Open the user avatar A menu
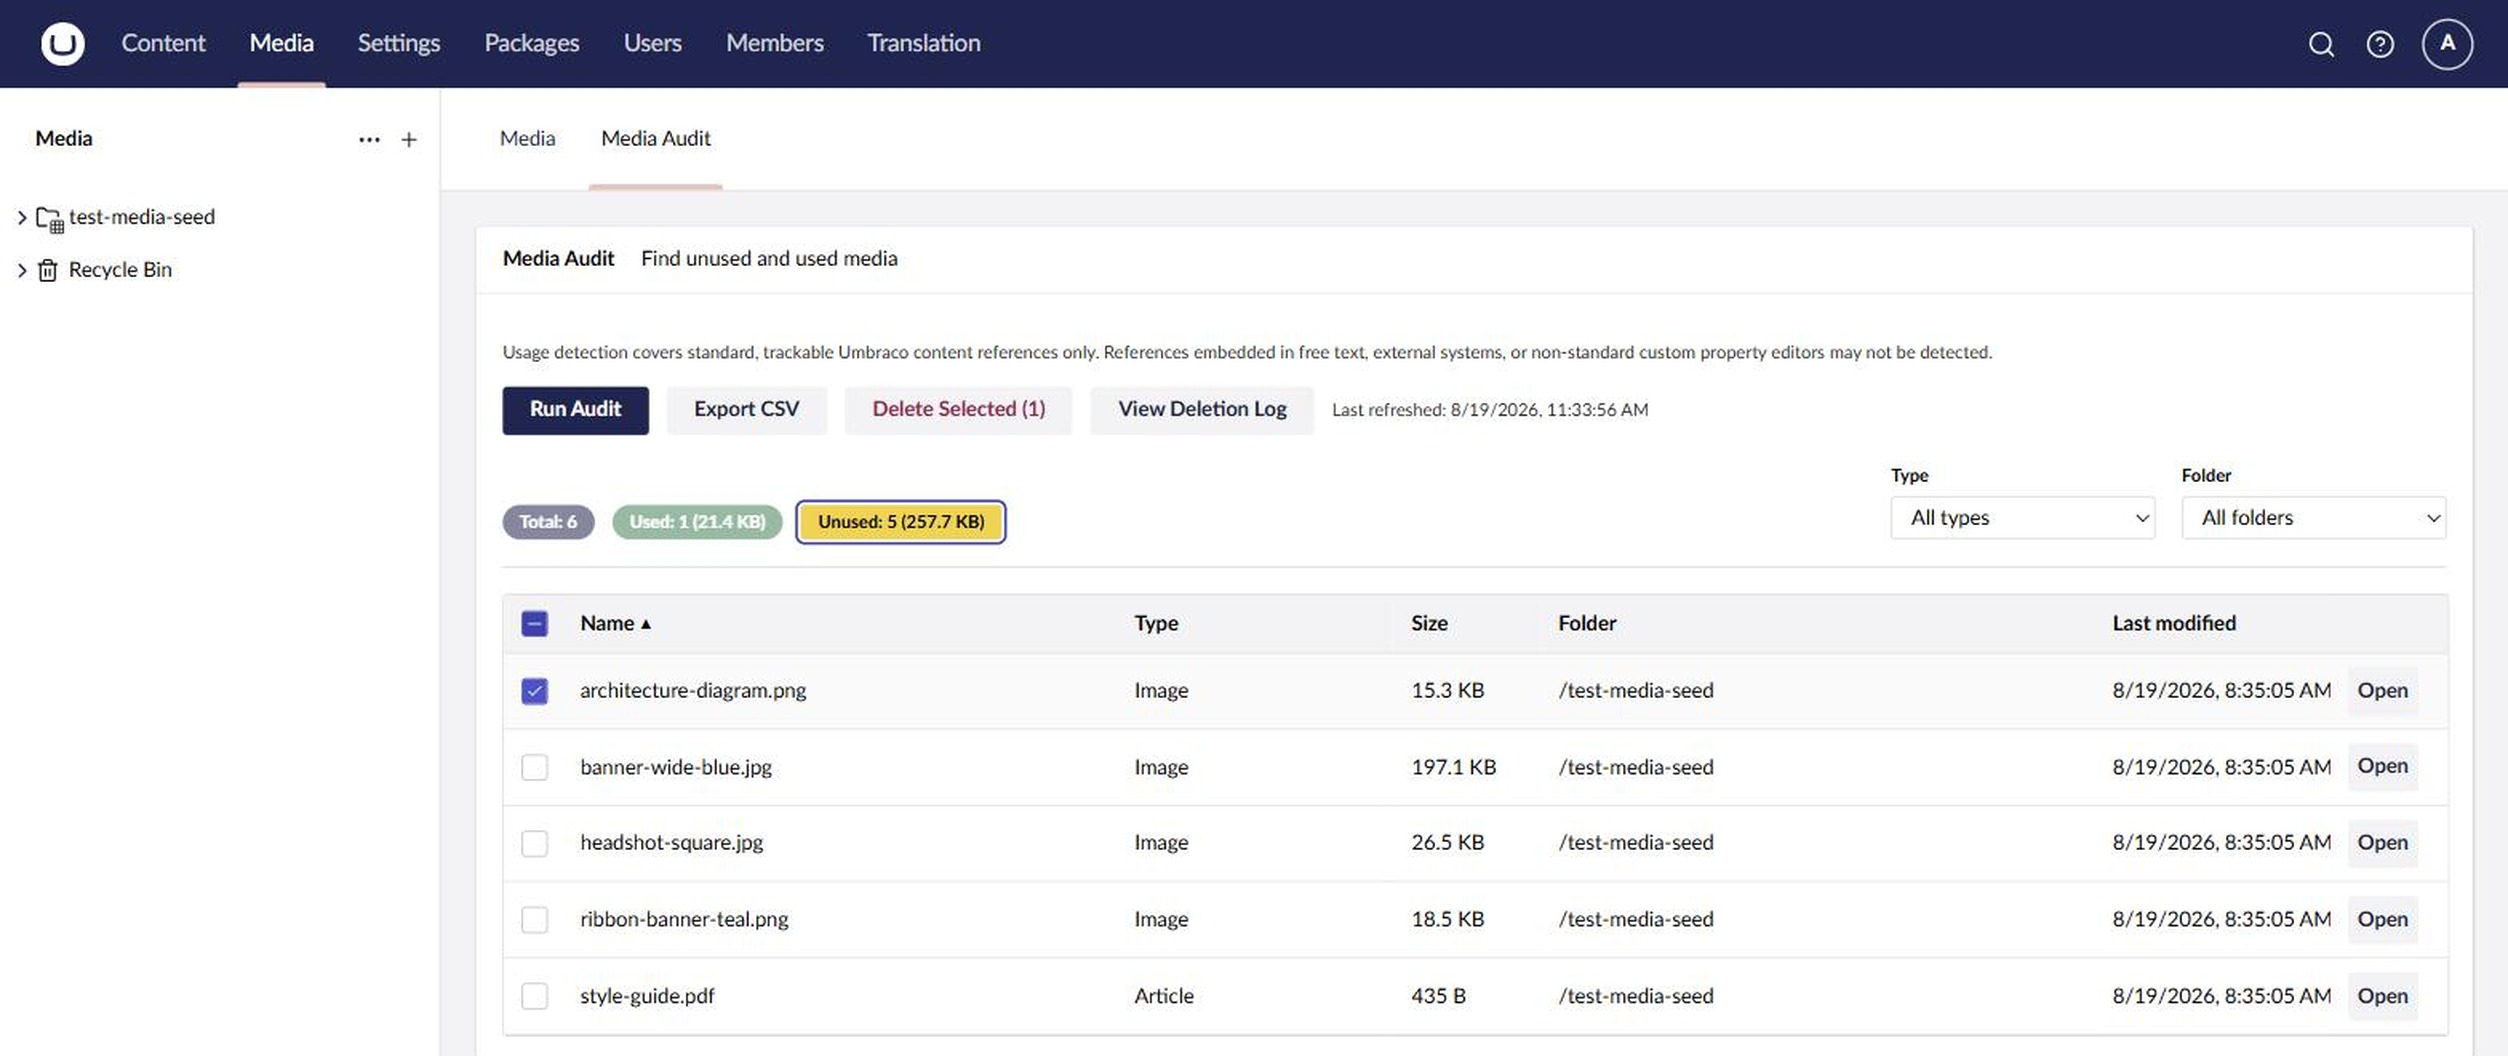The image size is (2508, 1056). pyautogui.click(x=2447, y=44)
